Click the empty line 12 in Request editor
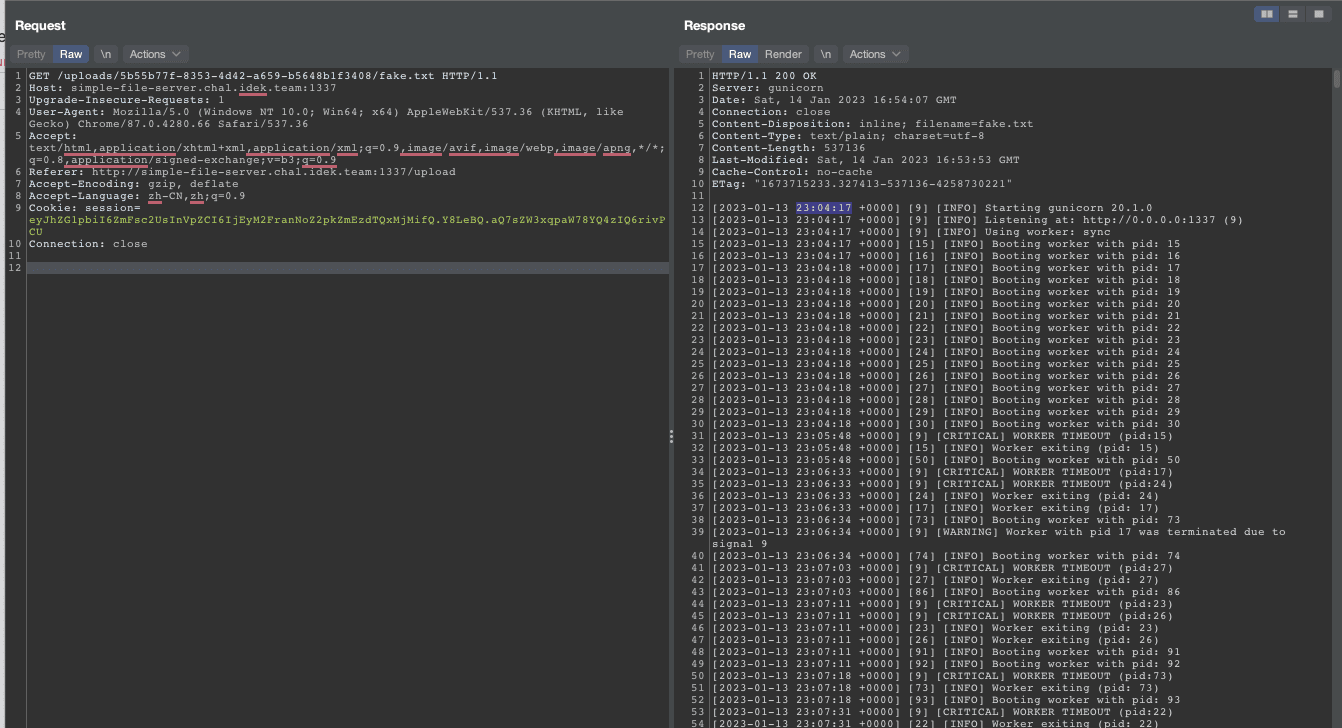The height and width of the screenshot is (728, 1342). (347, 268)
